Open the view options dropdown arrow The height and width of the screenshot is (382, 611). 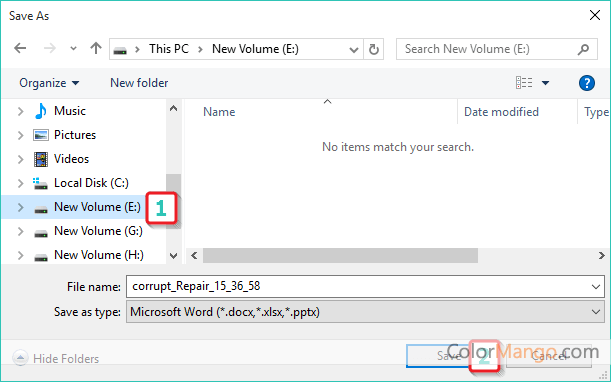(x=546, y=83)
